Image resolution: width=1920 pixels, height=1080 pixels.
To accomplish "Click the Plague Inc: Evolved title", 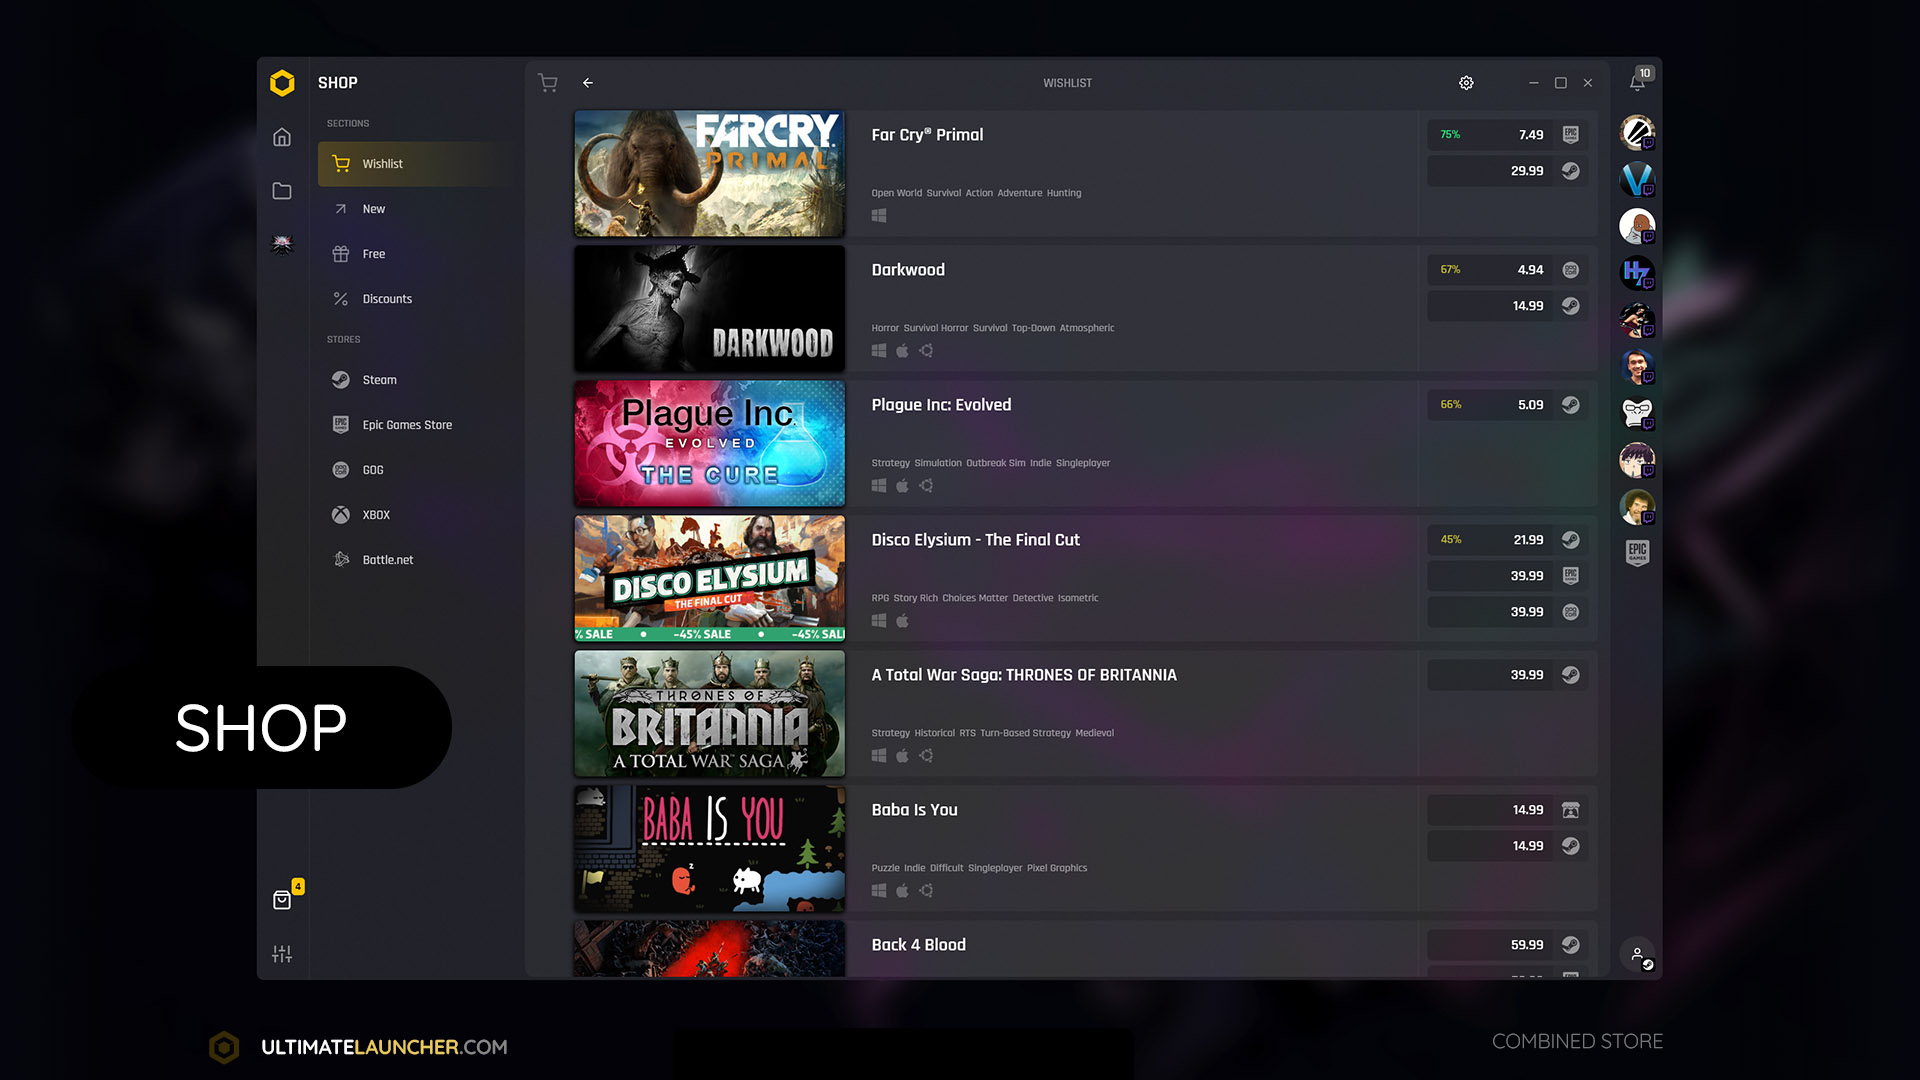I will (x=941, y=405).
